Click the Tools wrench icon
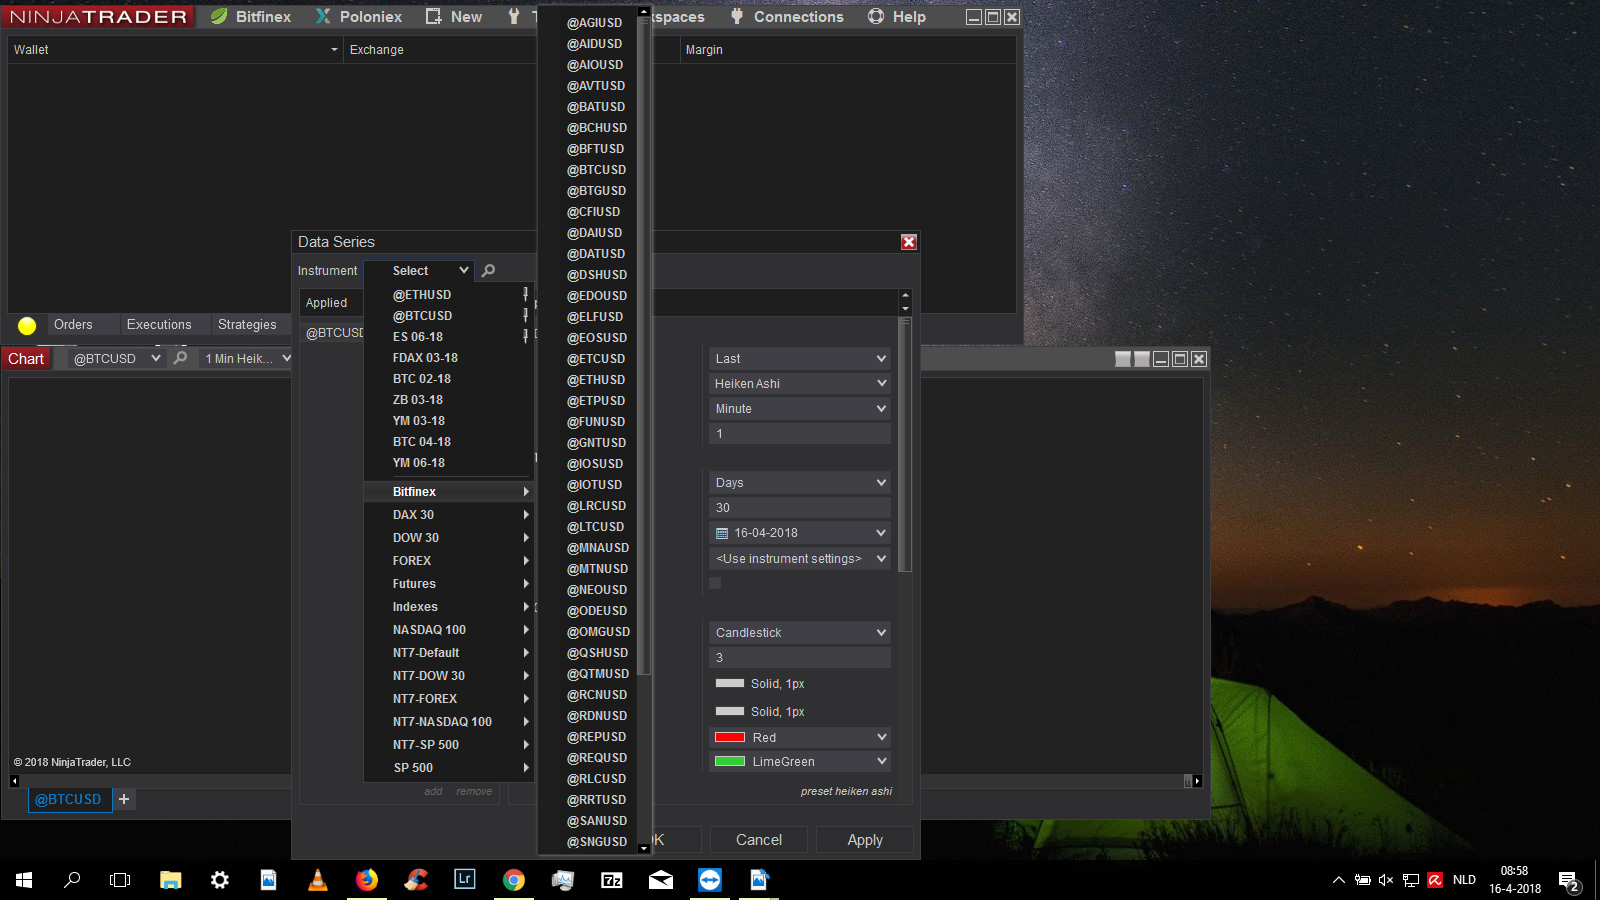The width and height of the screenshot is (1600, 900). click(x=514, y=16)
